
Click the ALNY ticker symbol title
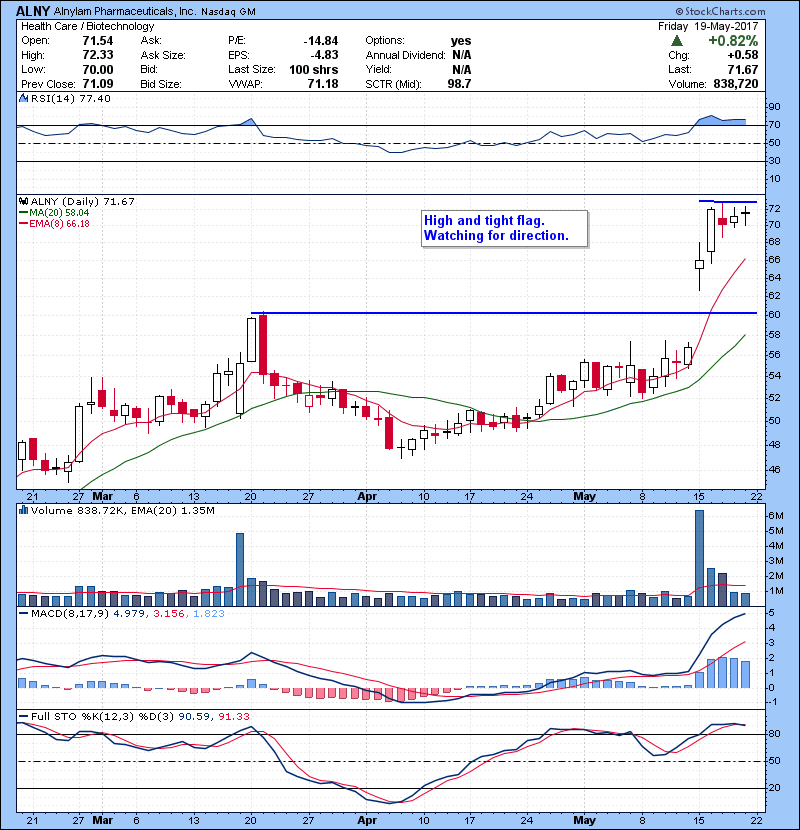tap(33, 11)
